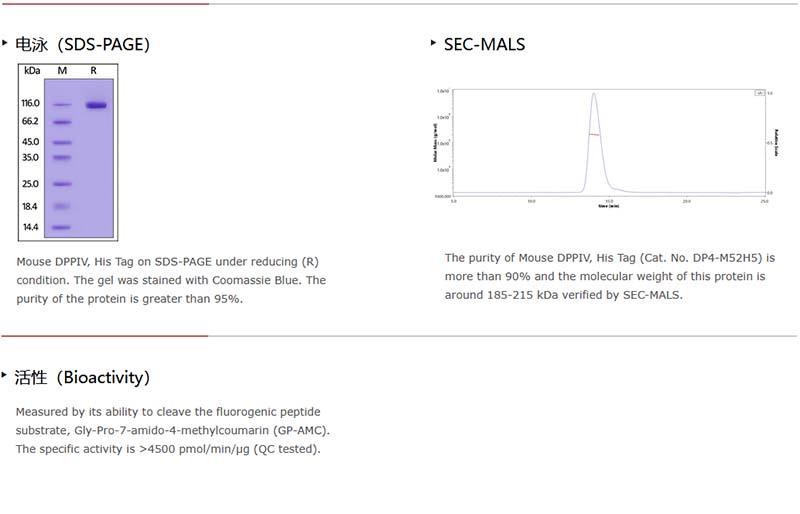Open the SDS-PAGE gel image
Image resolution: width=800 pixels, height=514 pixels.
pyautogui.click(x=69, y=150)
